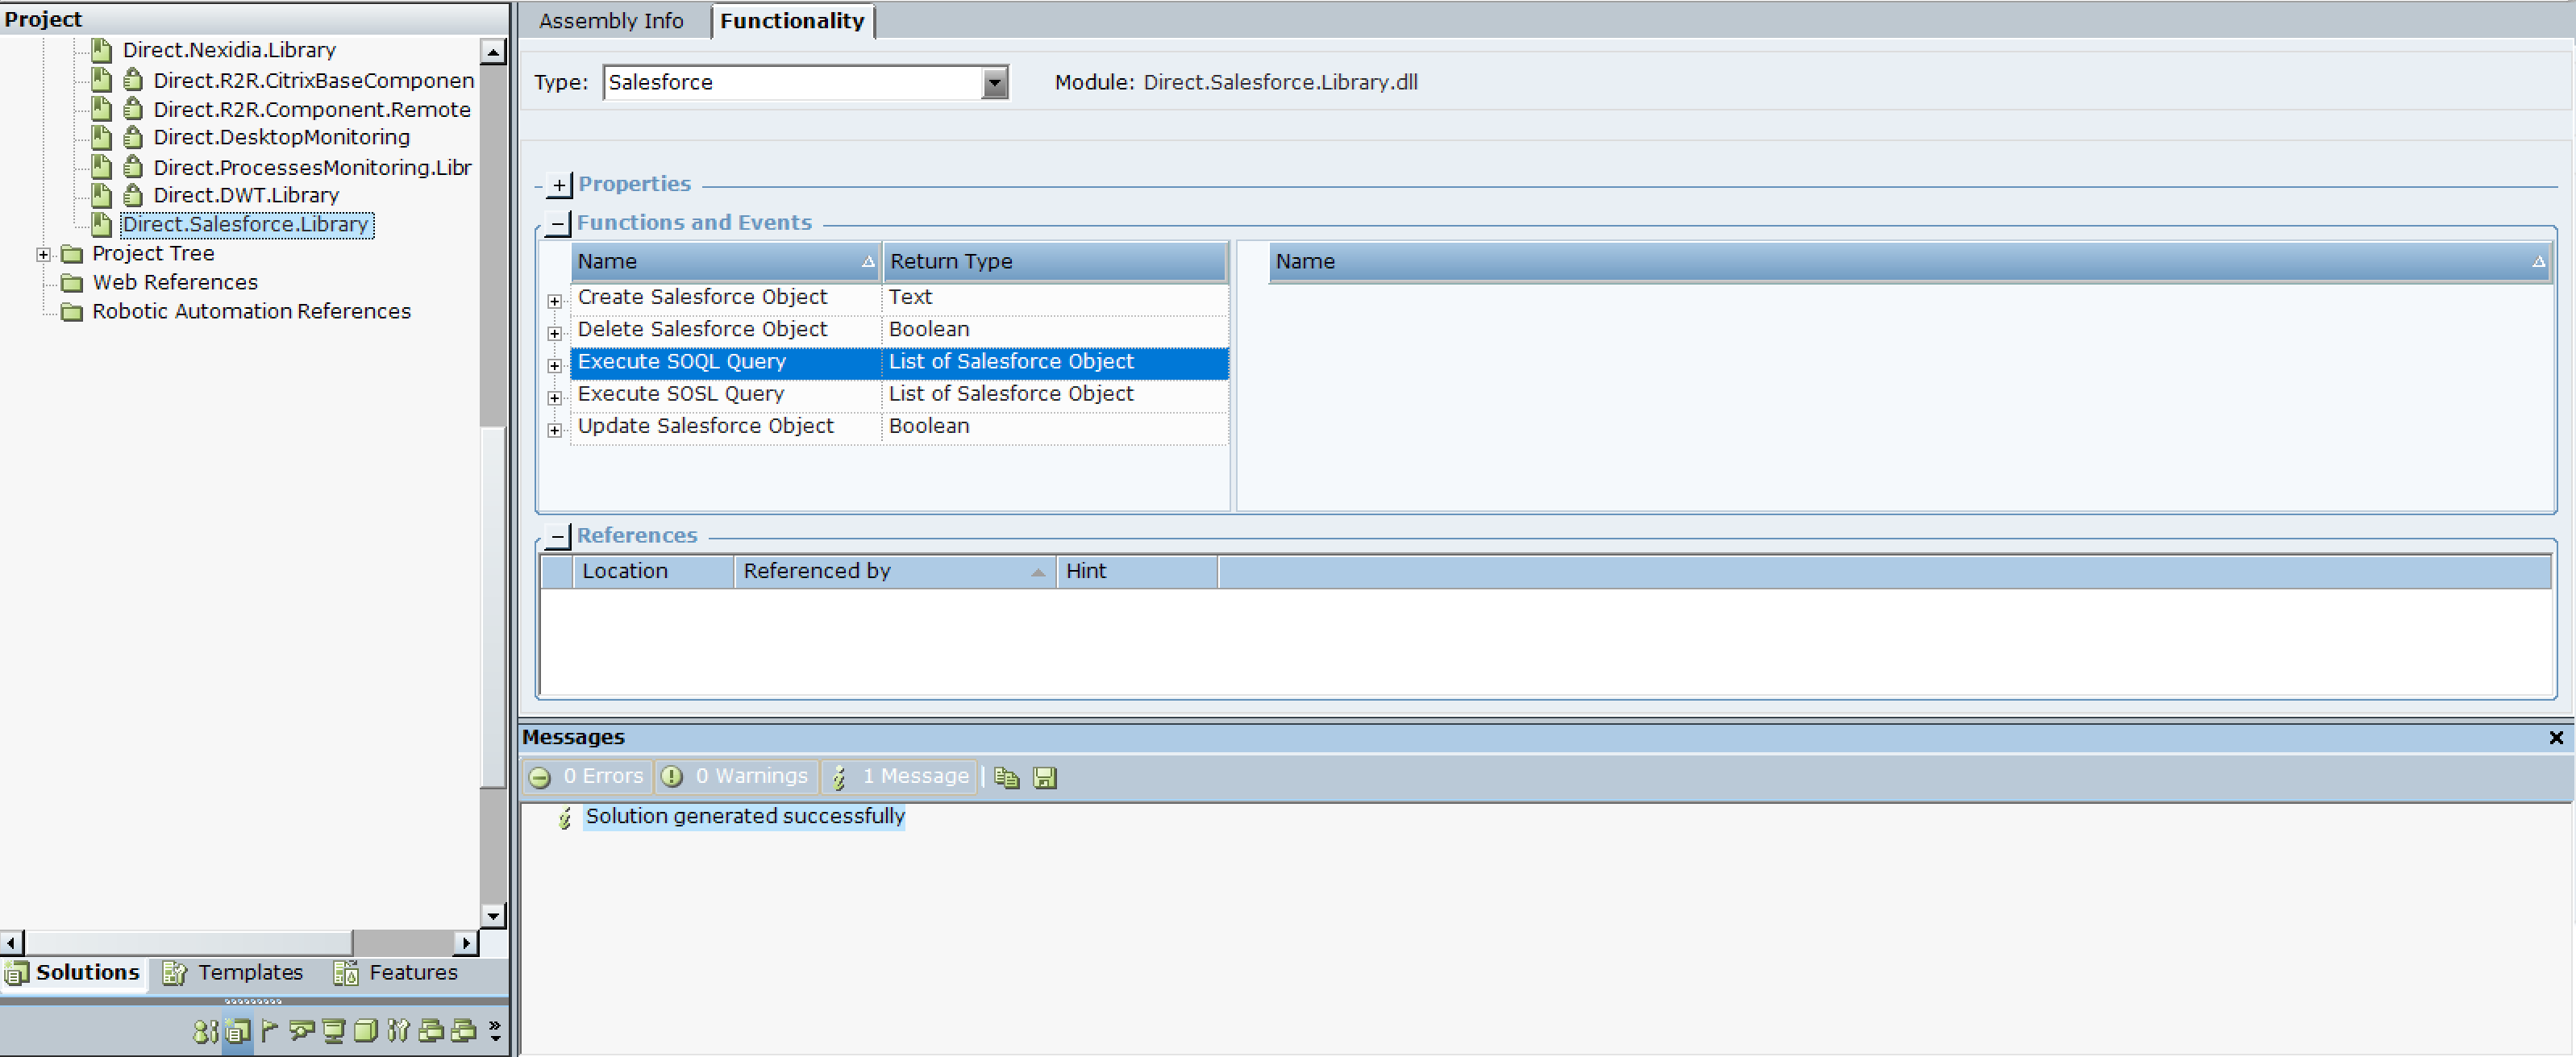Click the project tree scroll down arrow
Screen dimensions: 2576x1057
(493, 915)
